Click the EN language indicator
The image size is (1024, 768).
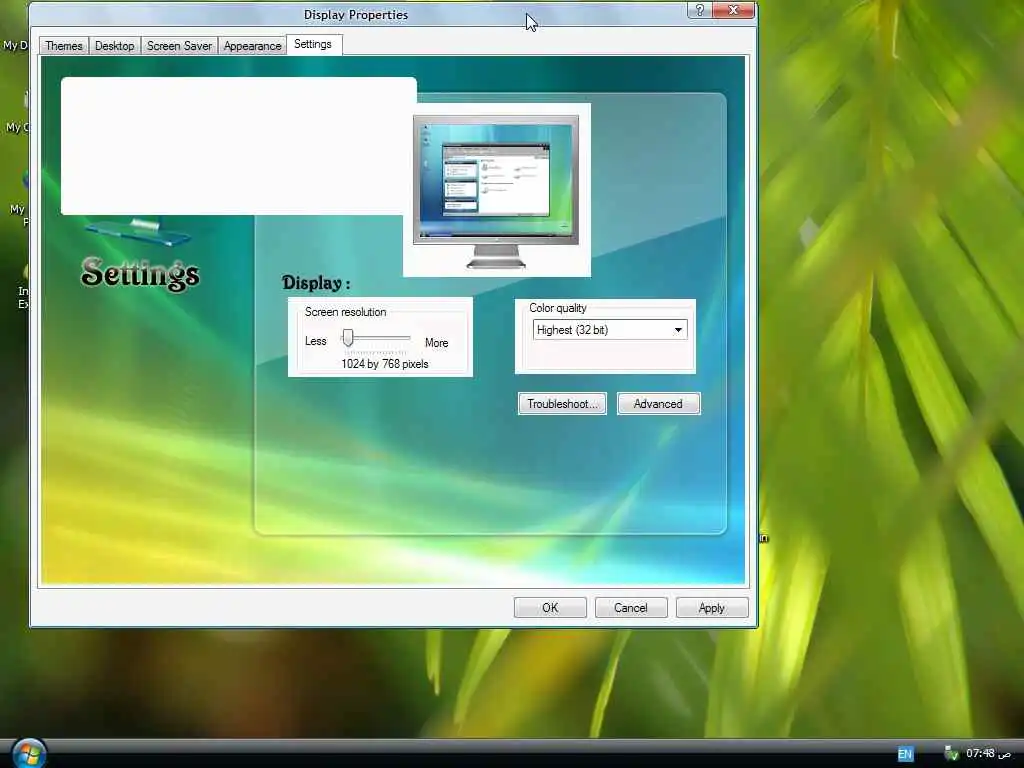[905, 754]
